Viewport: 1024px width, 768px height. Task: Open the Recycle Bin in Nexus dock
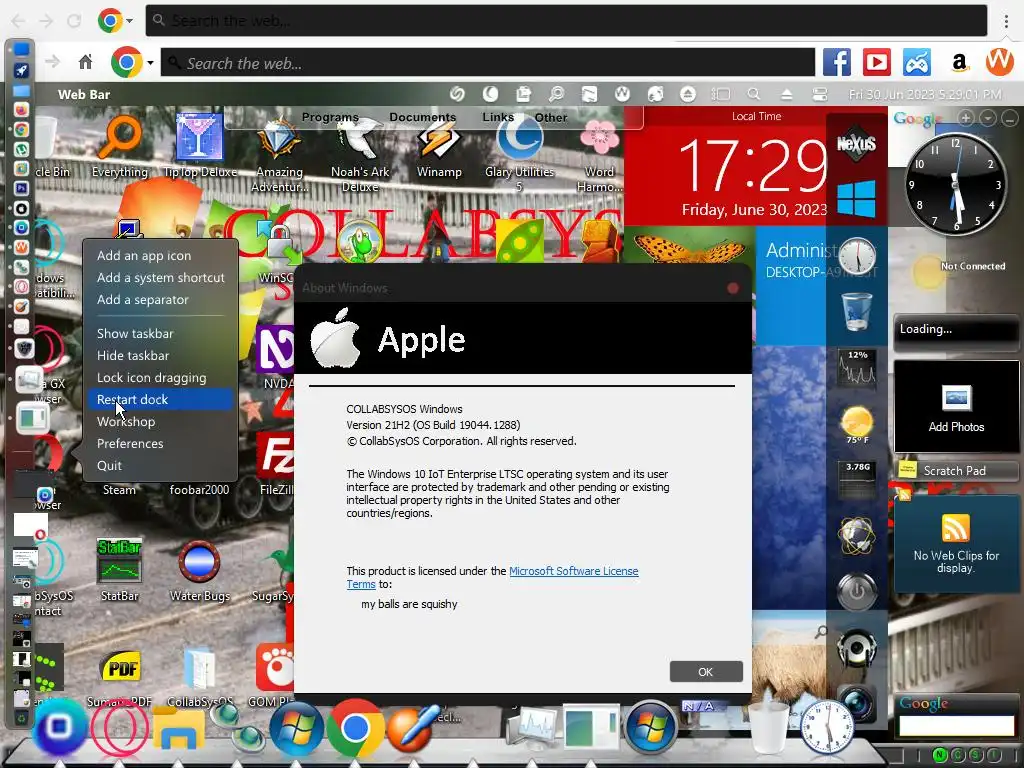click(856, 311)
